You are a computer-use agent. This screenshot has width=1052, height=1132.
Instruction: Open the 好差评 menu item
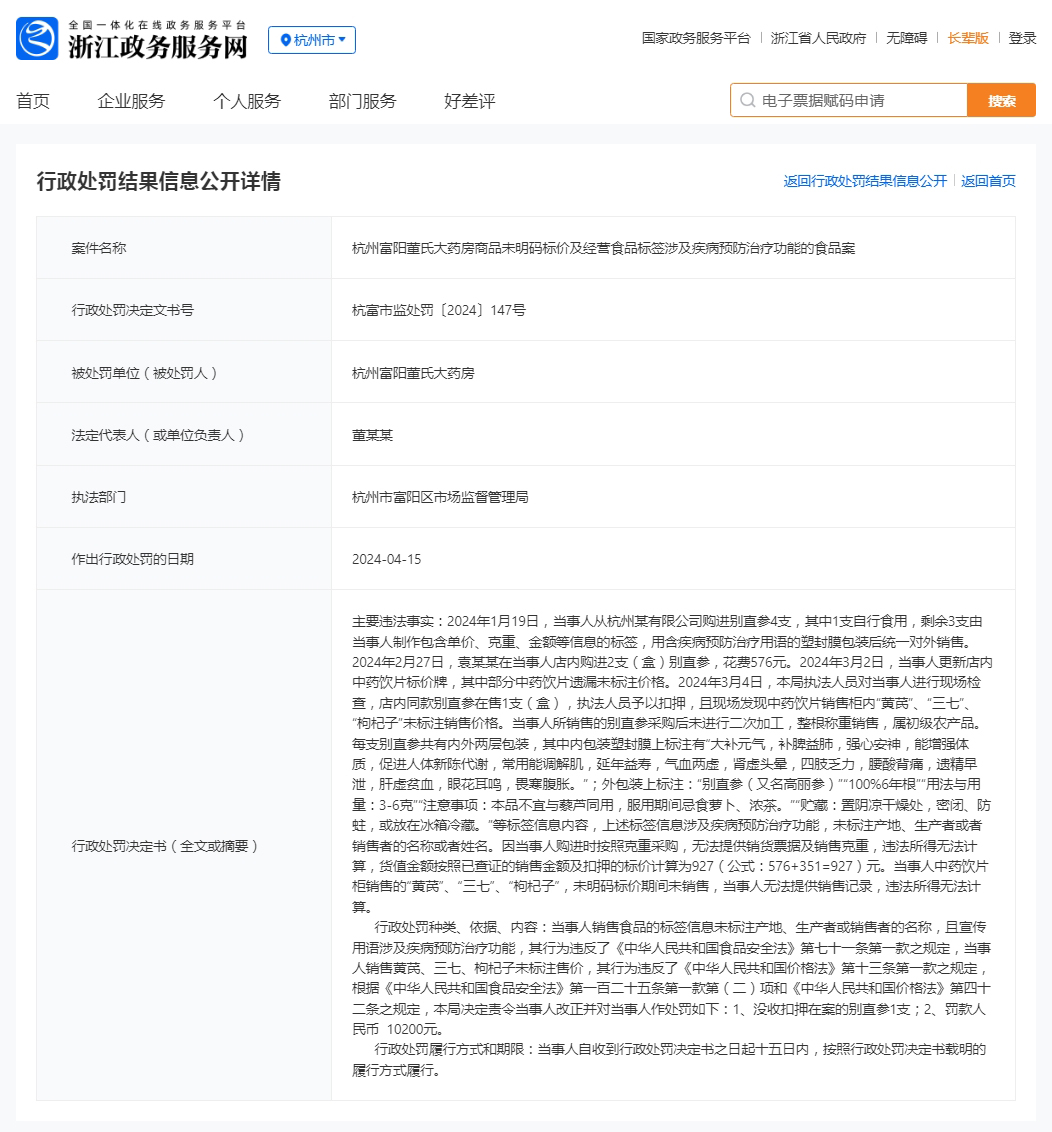pos(470,101)
